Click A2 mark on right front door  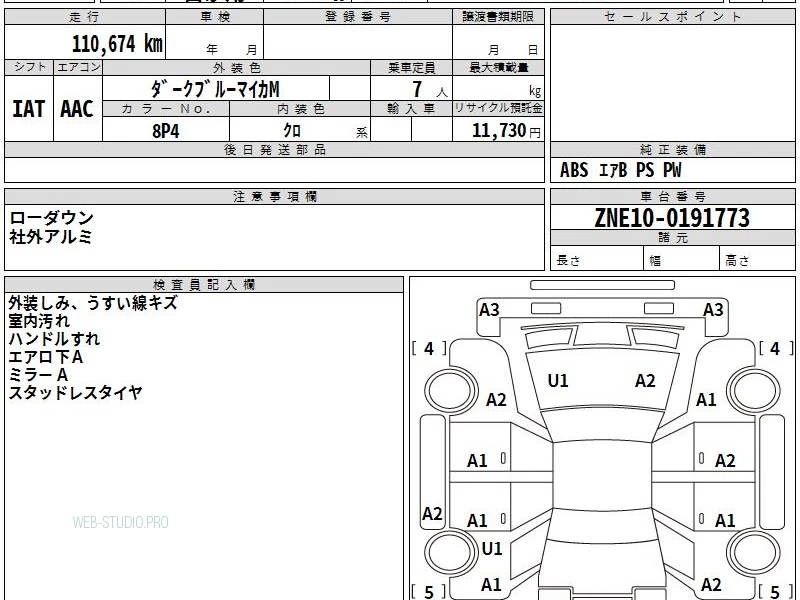725,461
